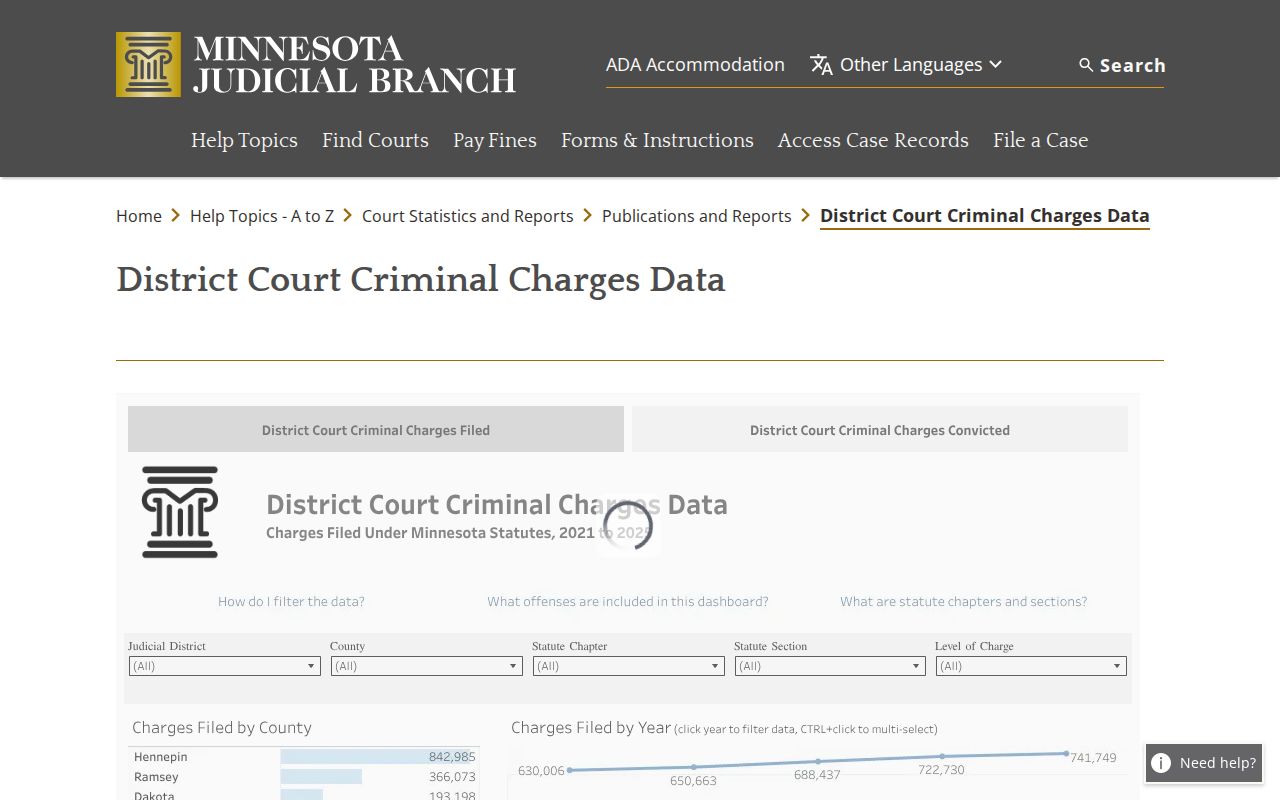Click the Charges Filed by County heading
Image resolution: width=1280 pixels, height=800 pixels.
pyautogui.click(x=222, y=728)
